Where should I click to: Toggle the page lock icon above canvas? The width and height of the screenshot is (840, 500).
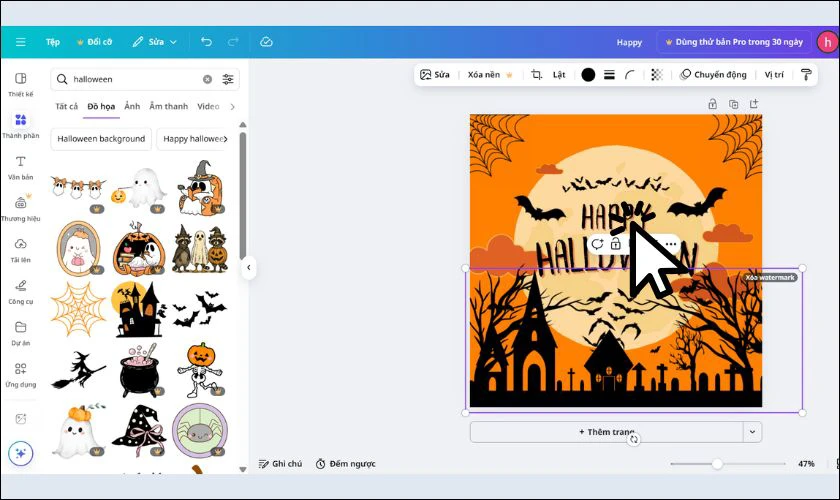[712, 104]
